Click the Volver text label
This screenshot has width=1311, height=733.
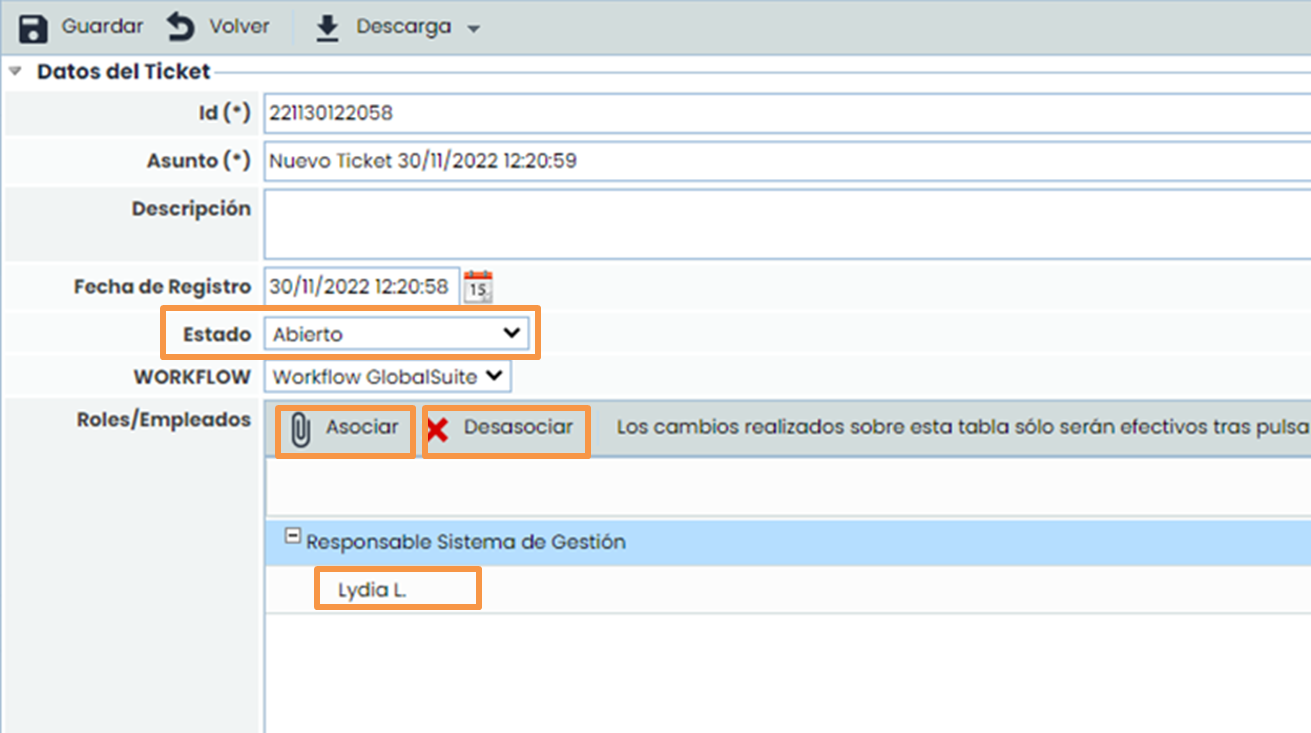click(239, 27)
